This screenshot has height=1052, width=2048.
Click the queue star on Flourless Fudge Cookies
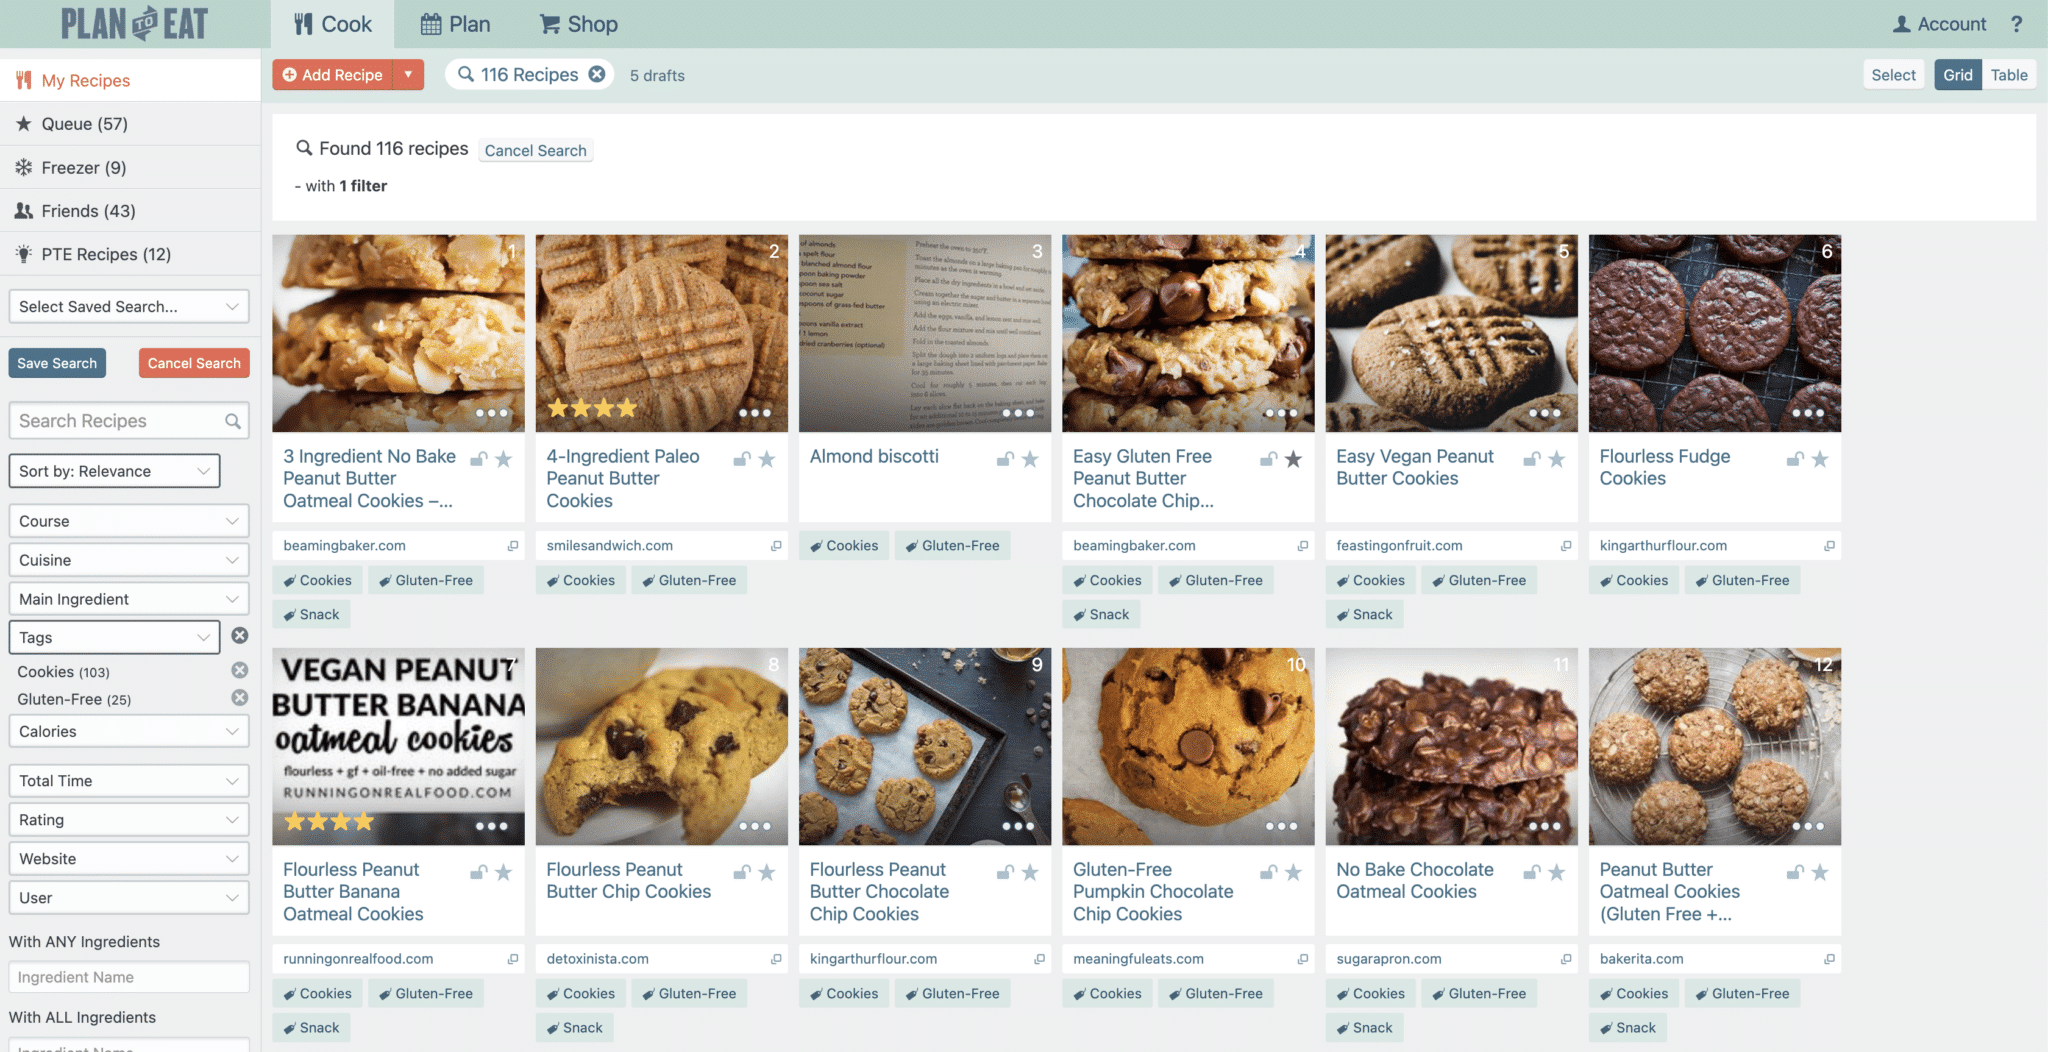[1820, 459]
